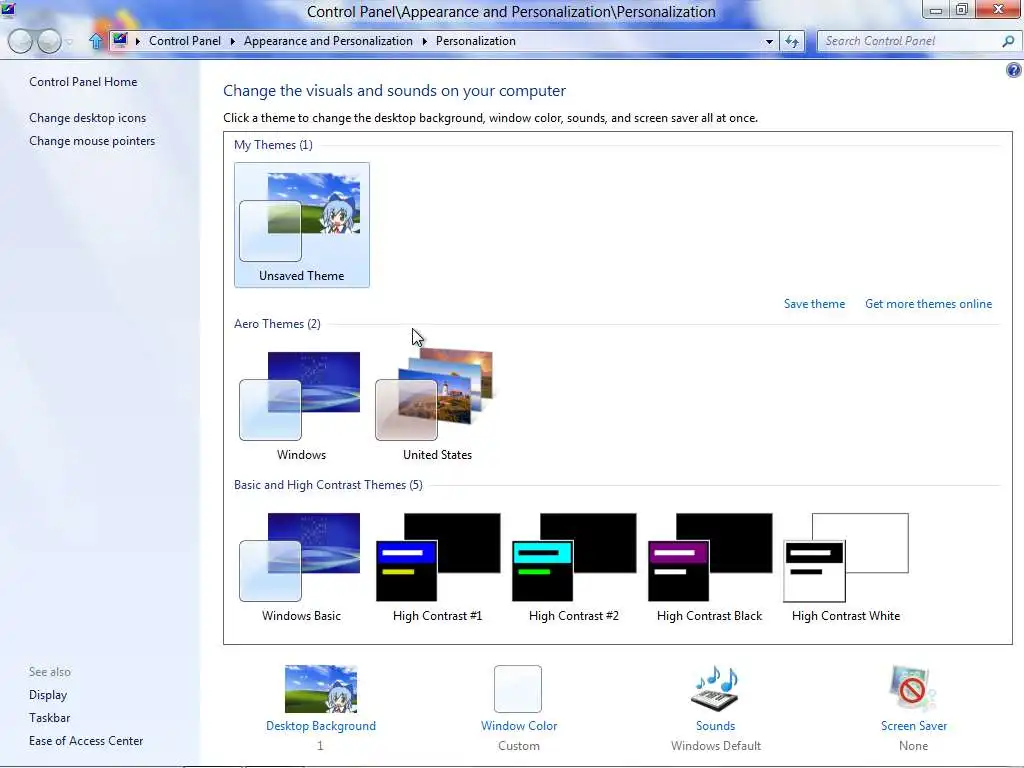Open the address bar history dropdown

(769, 41)
